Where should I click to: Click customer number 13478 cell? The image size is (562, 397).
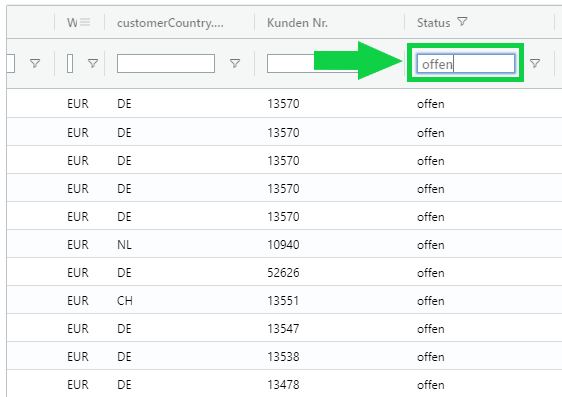click(x=283, y=384)
